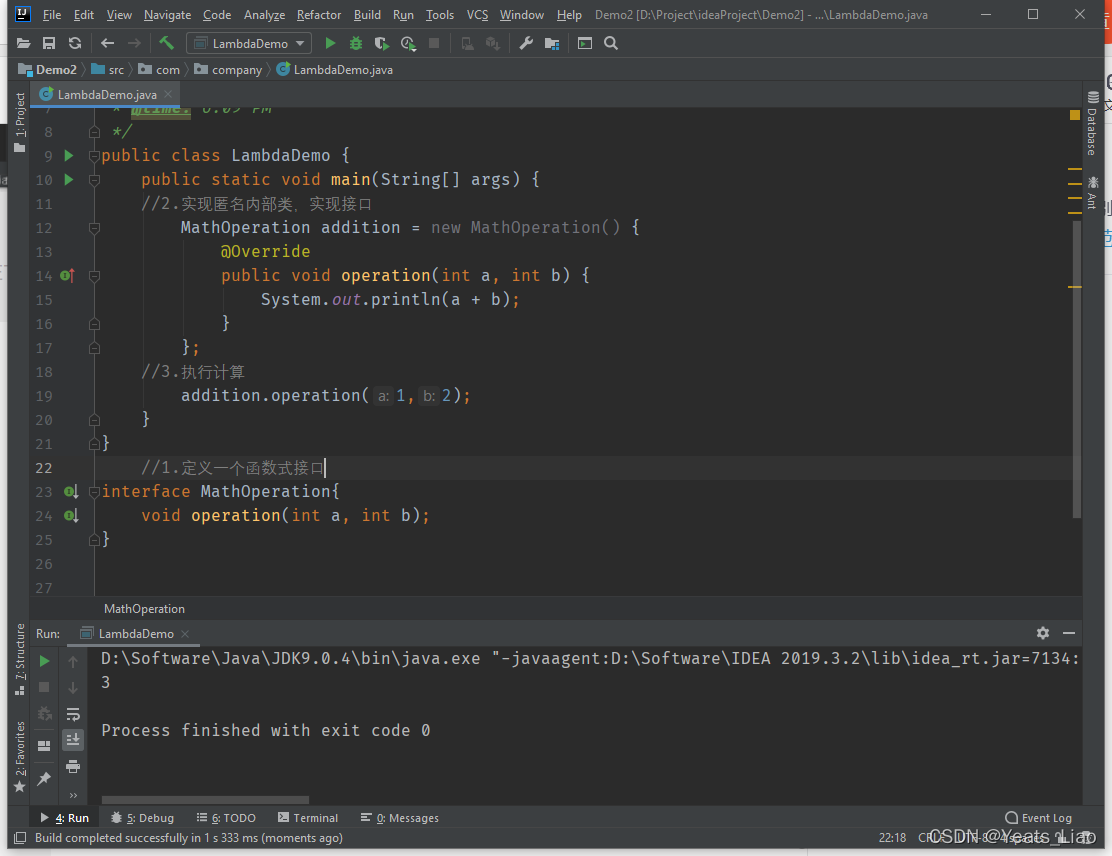Collapse main method fold on line 10
Image resolution: width=1112 pixels, height=856 pixels.
coord(94,179)
